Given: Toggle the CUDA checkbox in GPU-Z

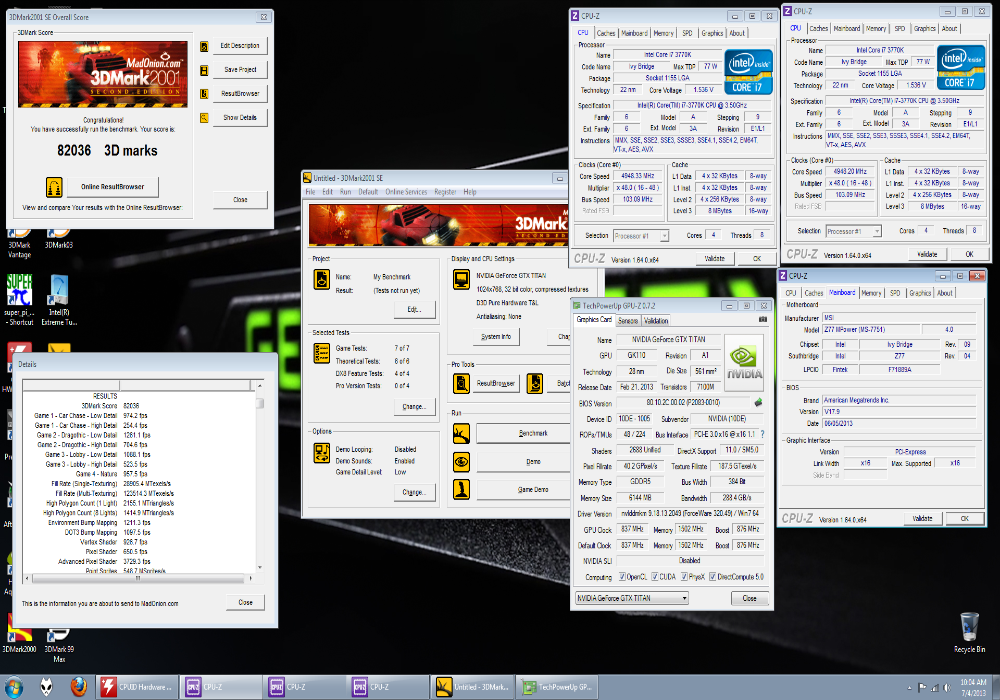Looking at the screenshot, I should [x=654, y=577].
